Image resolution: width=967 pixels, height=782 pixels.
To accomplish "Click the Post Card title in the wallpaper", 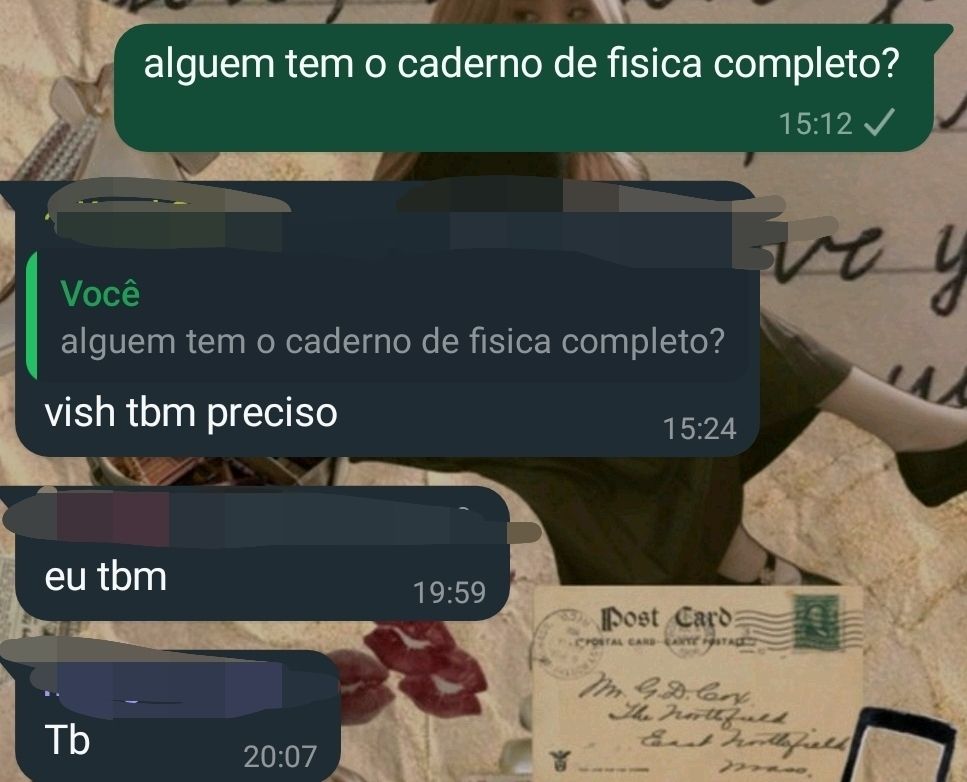I will point(667,618).
